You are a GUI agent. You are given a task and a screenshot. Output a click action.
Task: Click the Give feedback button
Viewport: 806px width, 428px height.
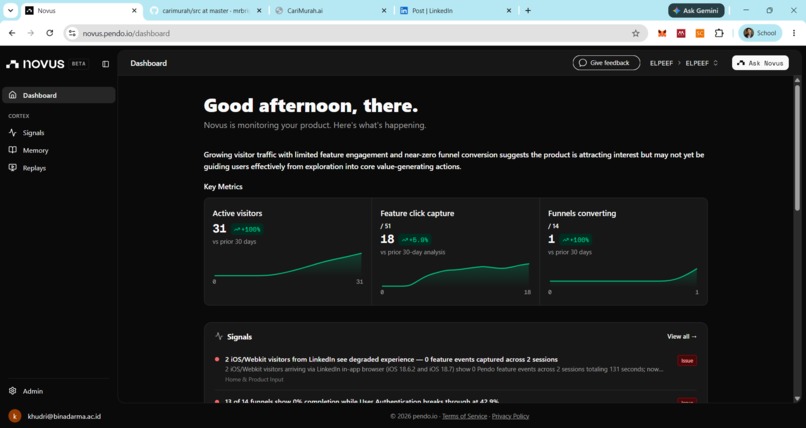pos(606,63)
